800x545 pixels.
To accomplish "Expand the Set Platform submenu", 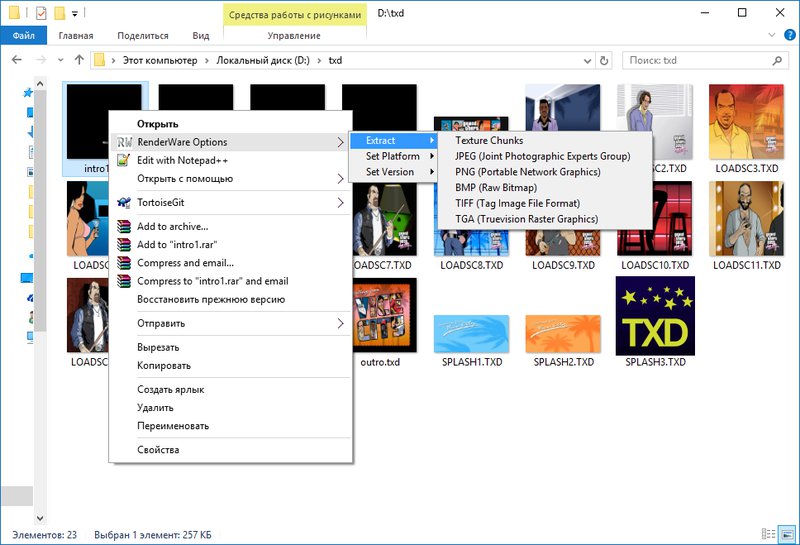I will coord(392,156).
